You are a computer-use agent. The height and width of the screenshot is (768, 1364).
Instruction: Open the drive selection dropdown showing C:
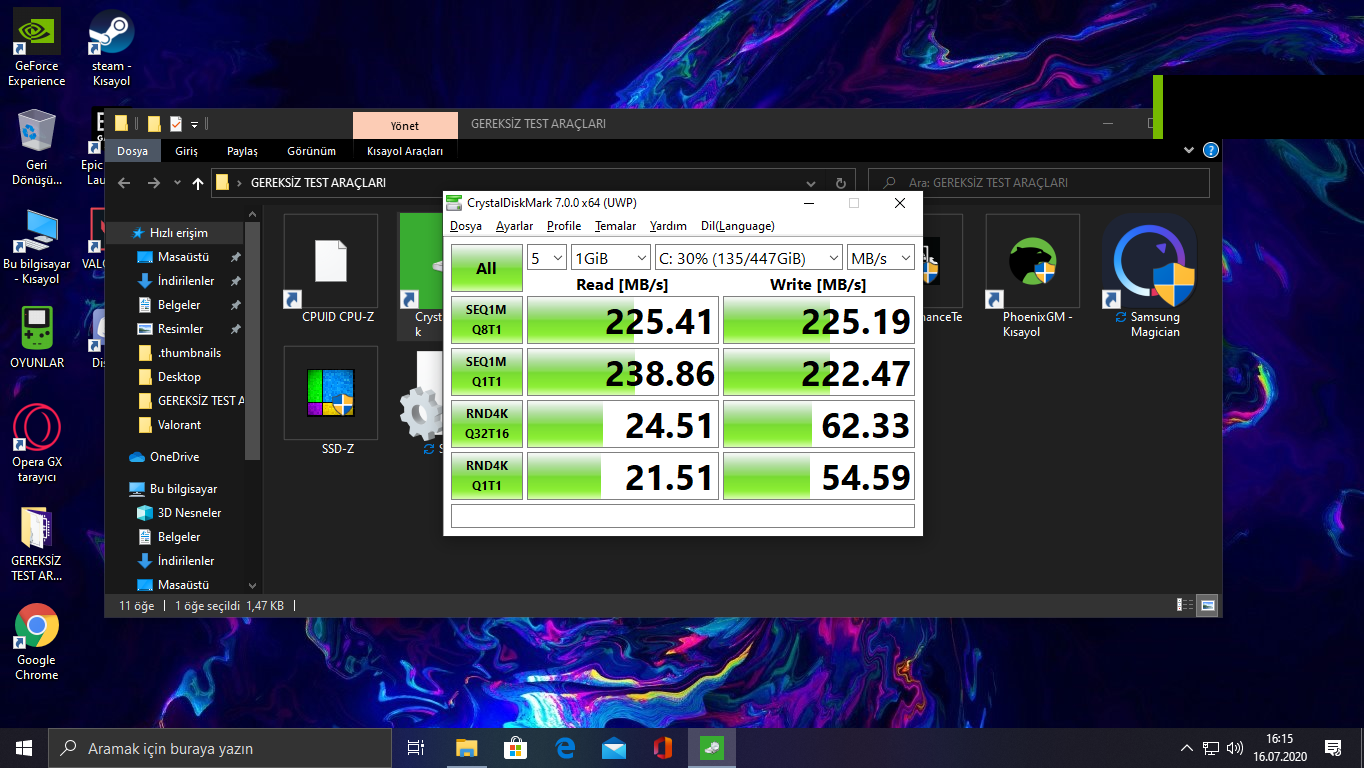point(747,257)
